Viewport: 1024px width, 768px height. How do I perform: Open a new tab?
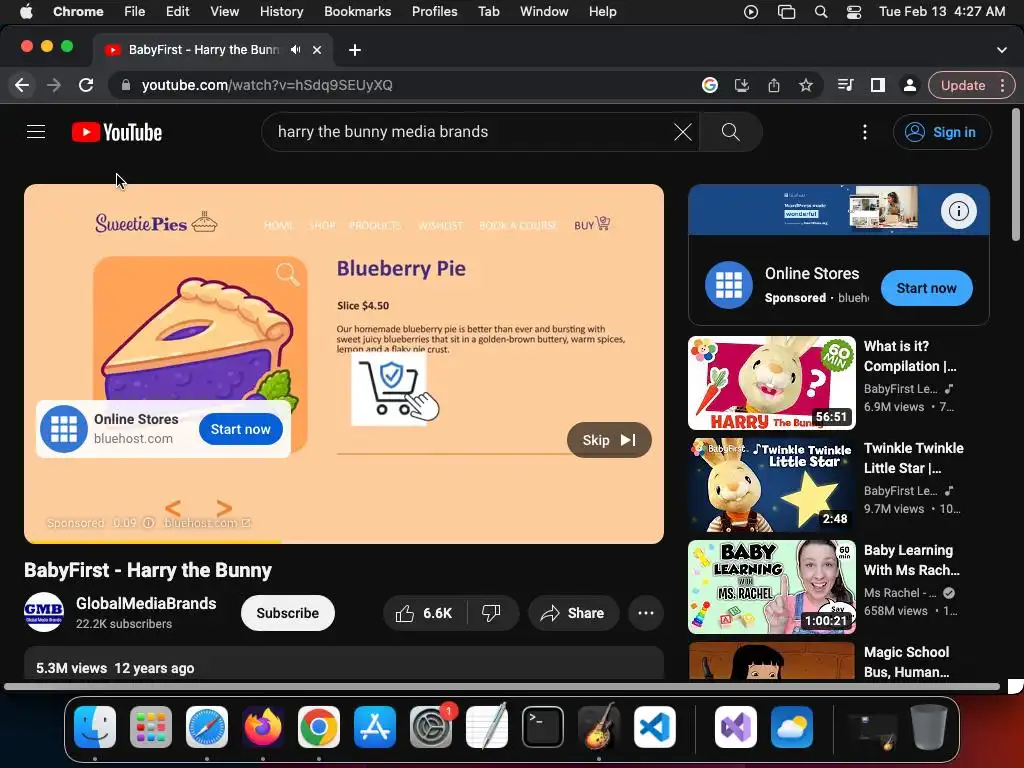[355, 50]
